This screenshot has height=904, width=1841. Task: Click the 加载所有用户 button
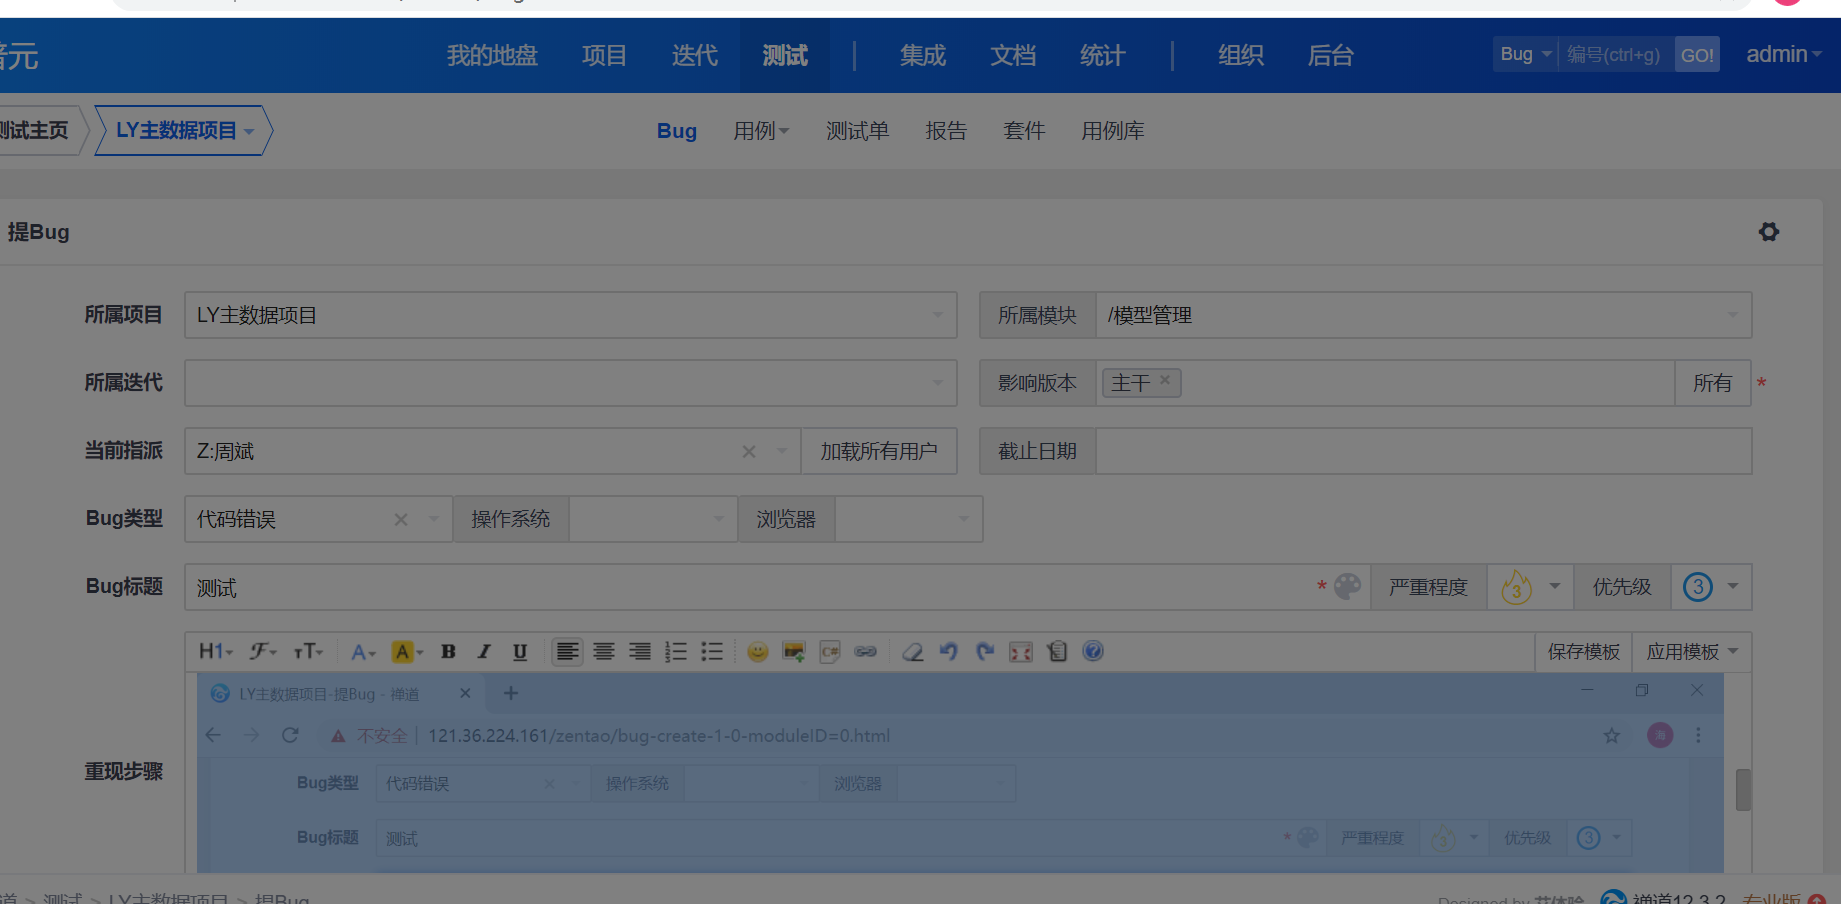pos(878,452)
